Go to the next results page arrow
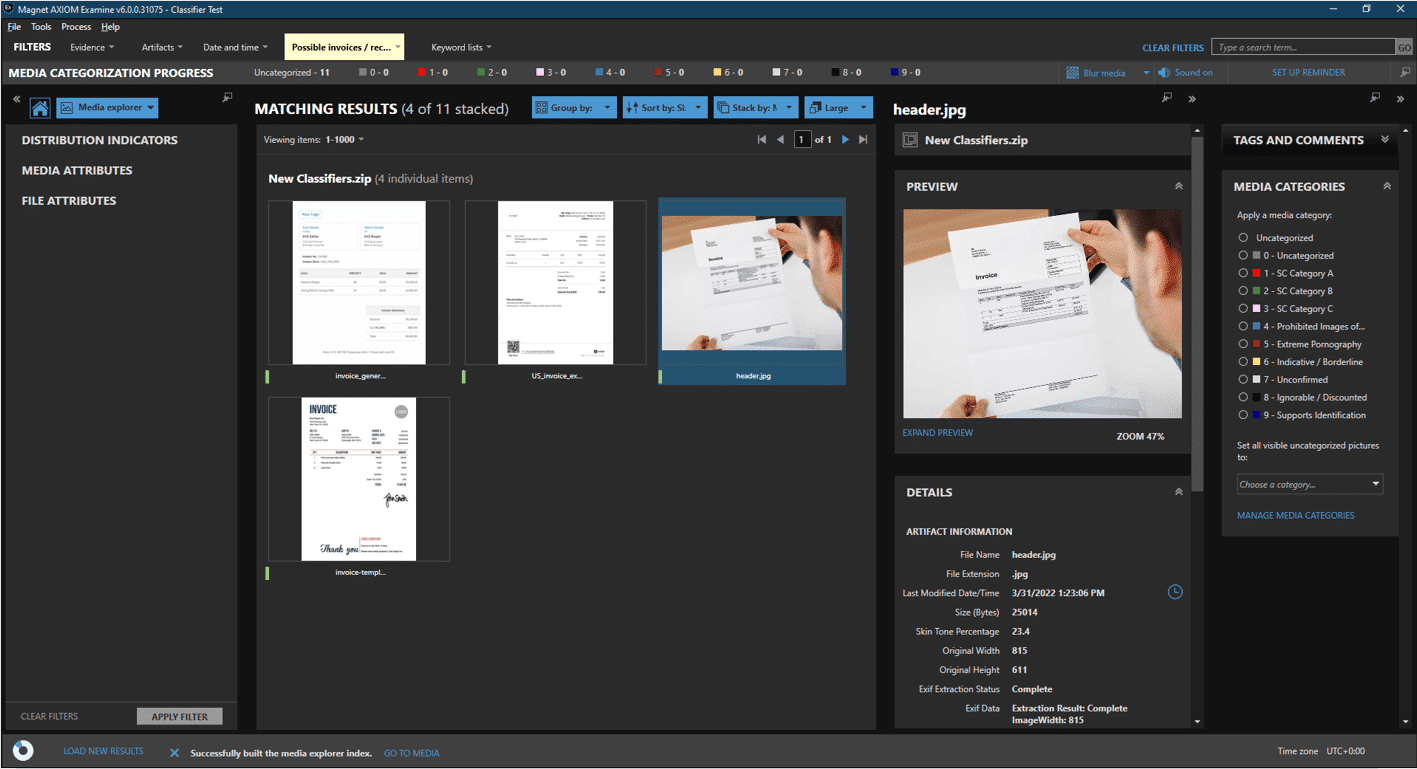This screenshot has width=1417, height=769. (x=845, y=140)
